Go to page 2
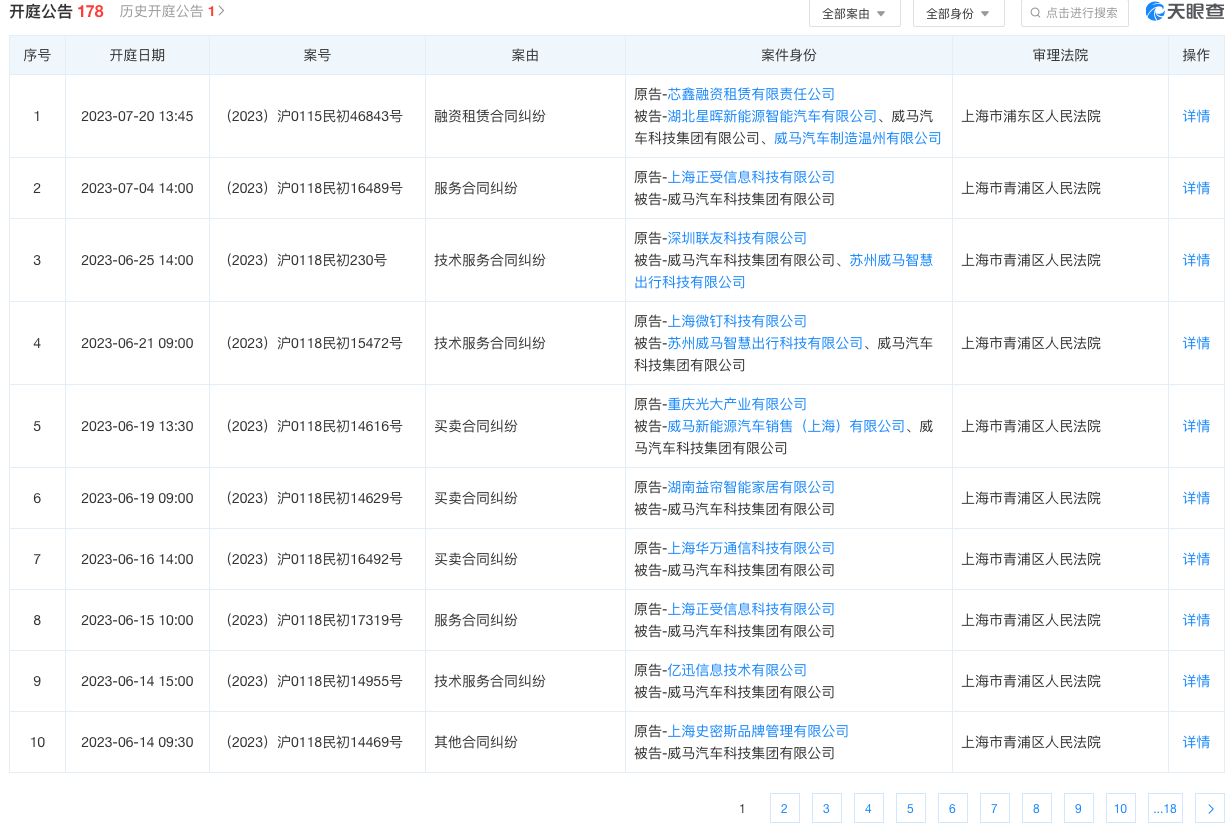 (784, 808)
